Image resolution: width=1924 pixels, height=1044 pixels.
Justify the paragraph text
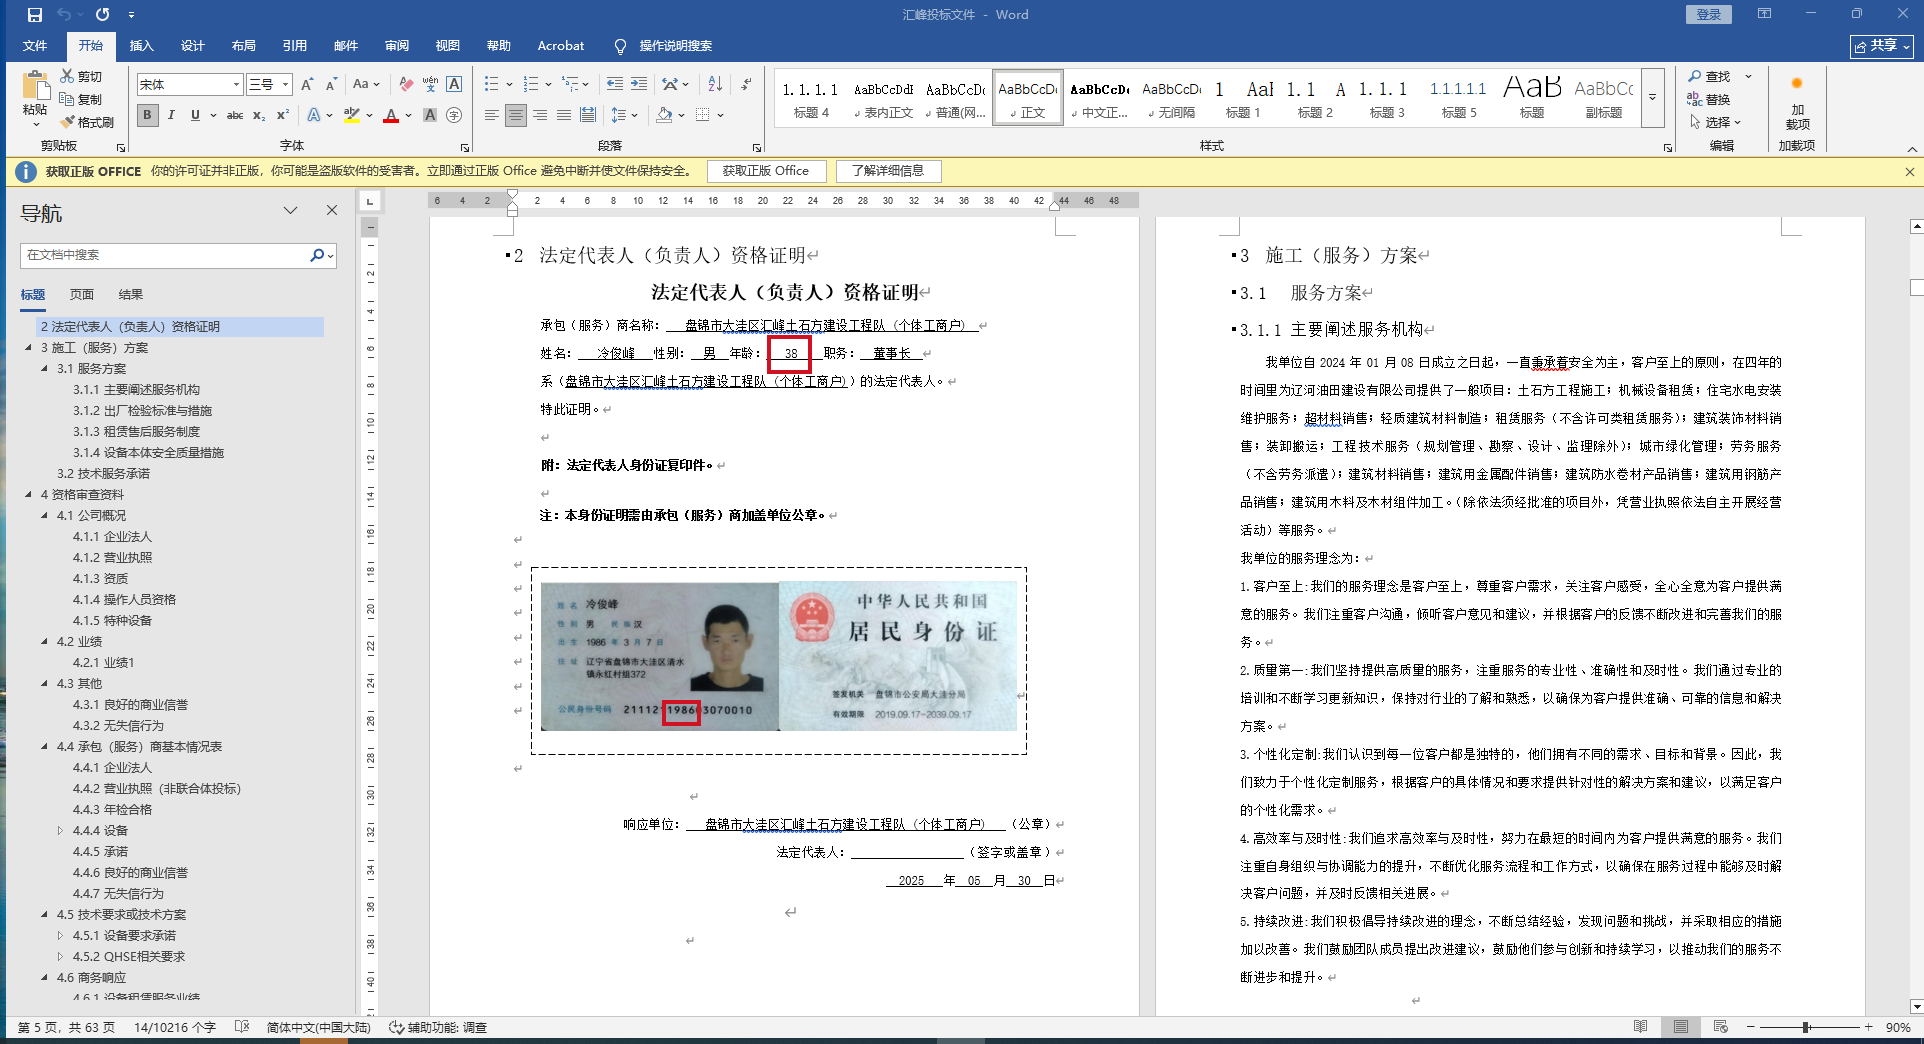pos(564,115)
